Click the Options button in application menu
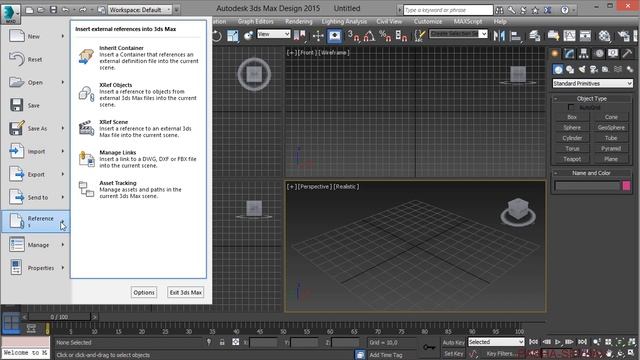 (x=144, y=293)
